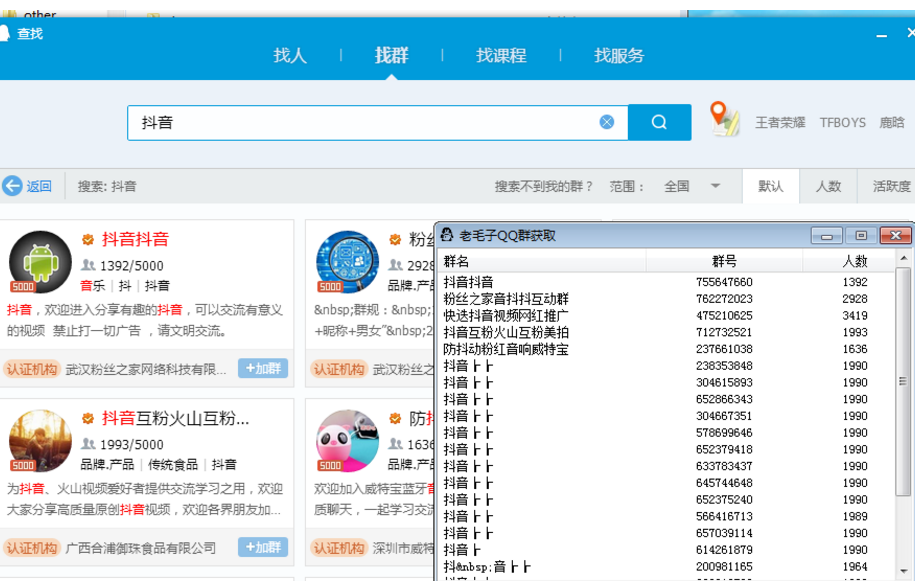The image size is (915, 581).
Task: Click the 搜索不到我的群? link
Action: (543, 186)
